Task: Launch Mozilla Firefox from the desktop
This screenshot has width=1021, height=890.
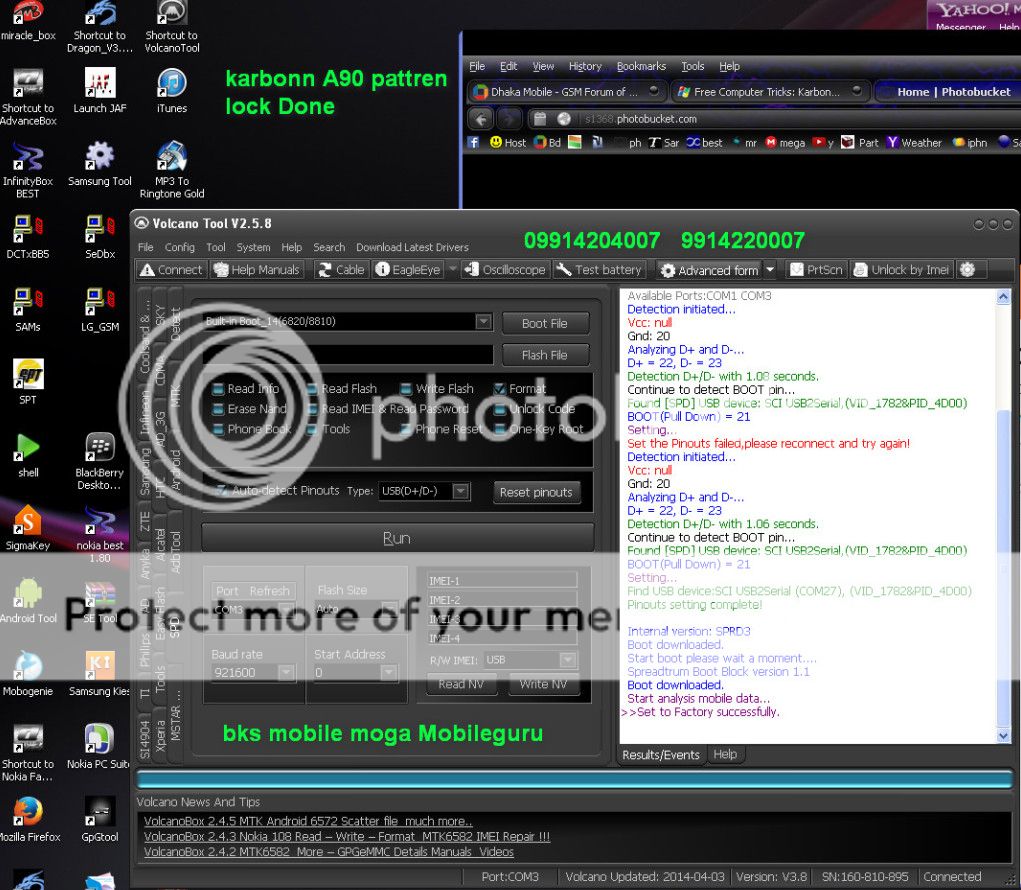Action: [x=29, y=820]
